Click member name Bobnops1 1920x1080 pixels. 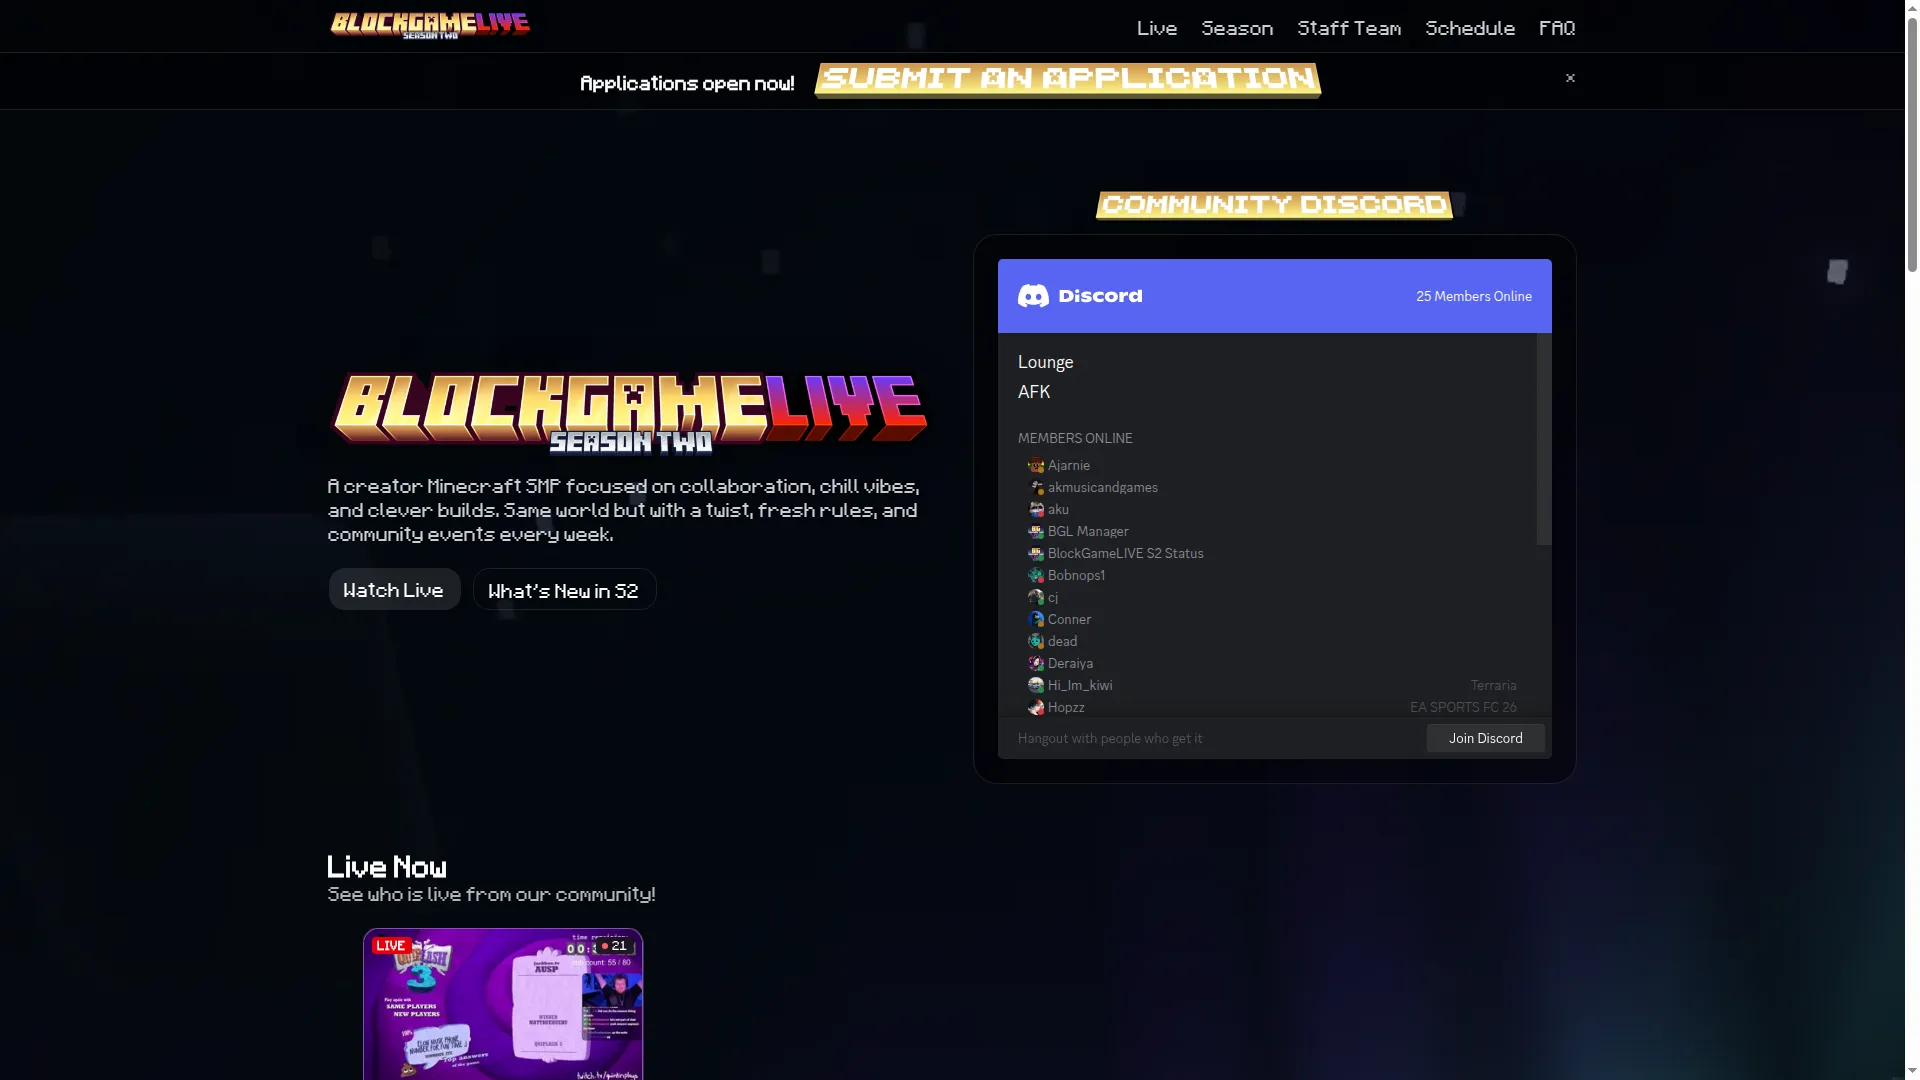tap(1076, 575)
